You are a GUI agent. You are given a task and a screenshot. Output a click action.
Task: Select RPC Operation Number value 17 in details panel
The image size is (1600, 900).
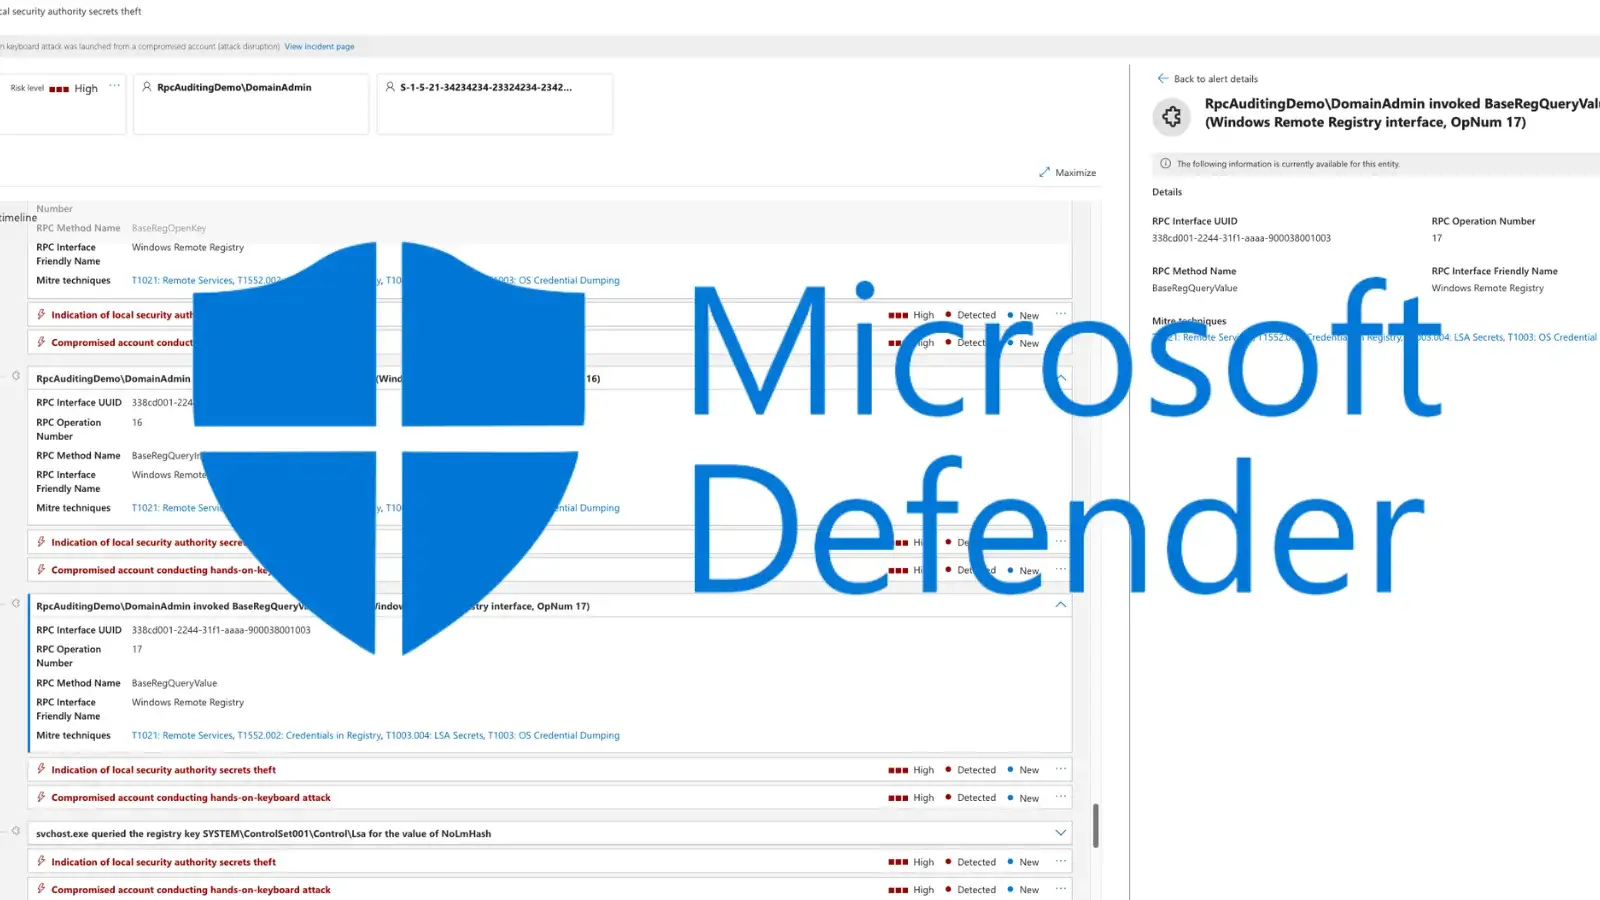coord(1437,238)
